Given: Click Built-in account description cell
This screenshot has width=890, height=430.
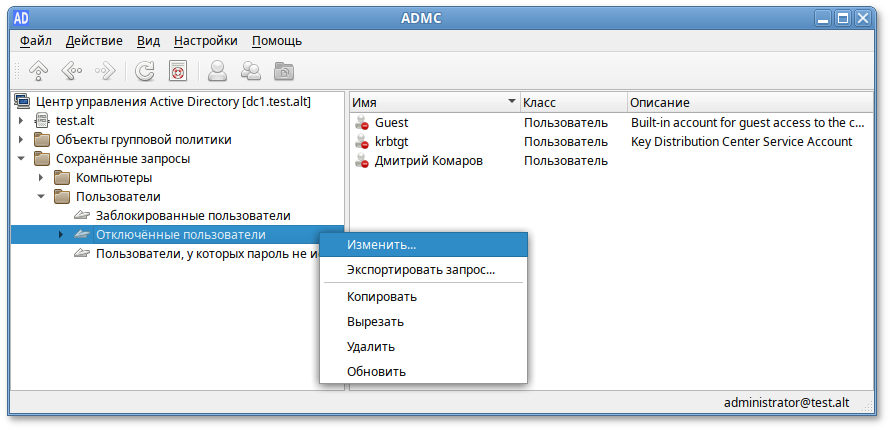Looking at the screenshot, I should (x=748, y=123).
